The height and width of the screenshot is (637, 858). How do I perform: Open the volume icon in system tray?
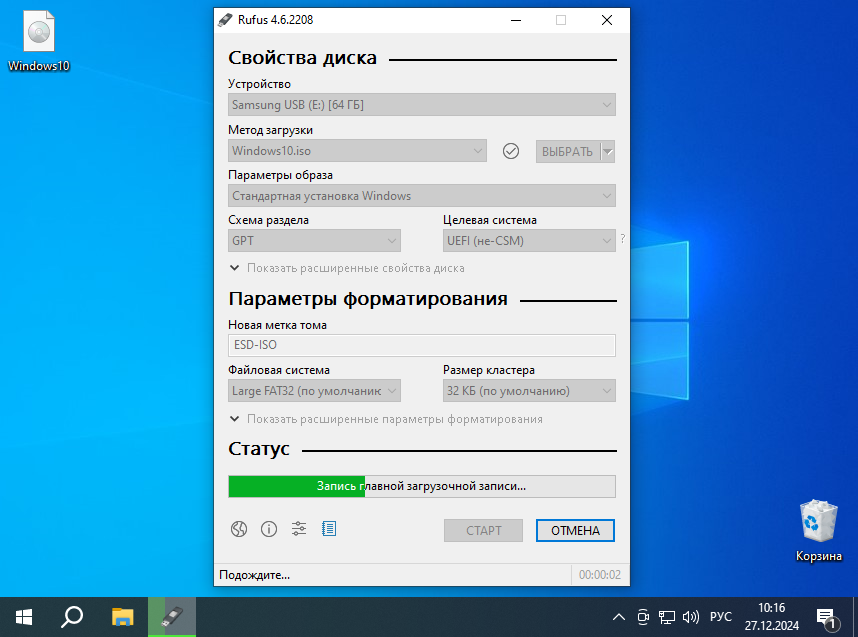[x=691, y=617]
